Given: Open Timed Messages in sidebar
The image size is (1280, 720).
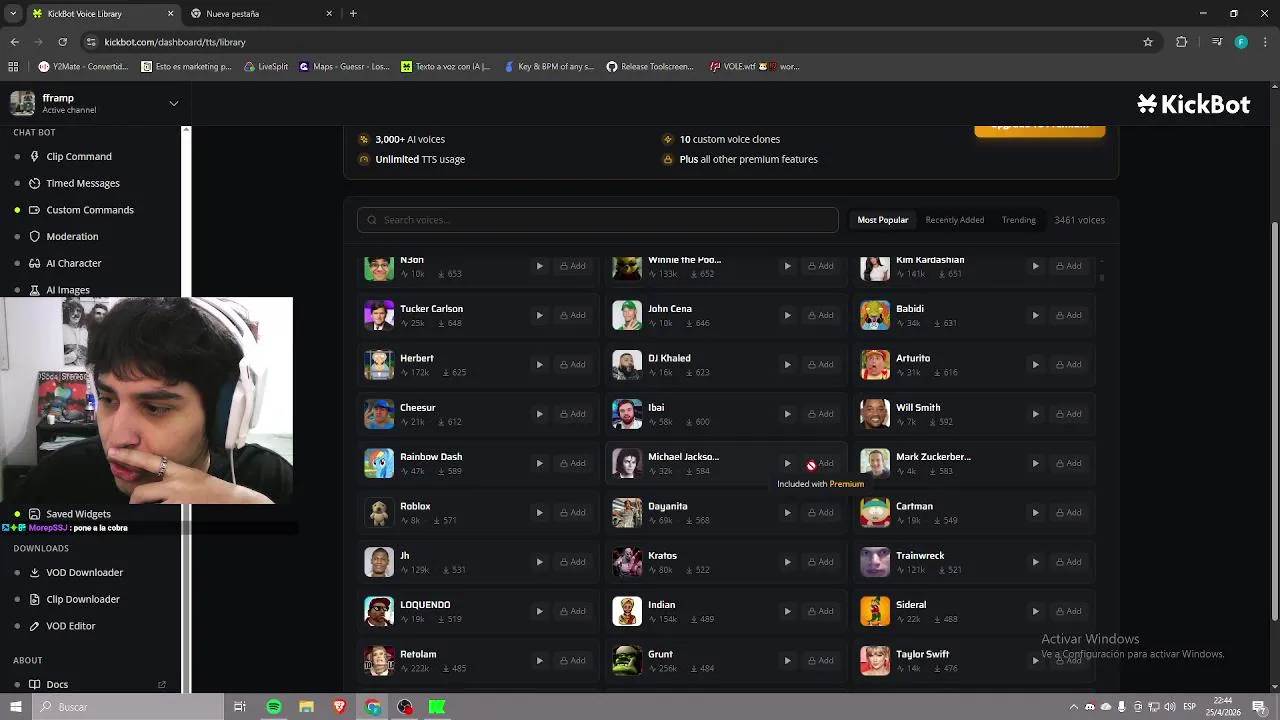Looking at the screenshot, I should point(83,183).
